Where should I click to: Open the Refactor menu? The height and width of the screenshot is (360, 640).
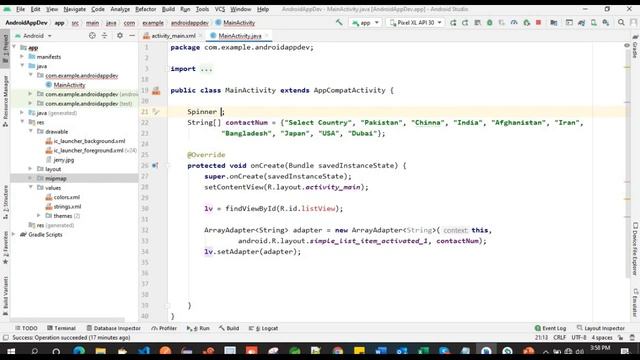[146, 9]
